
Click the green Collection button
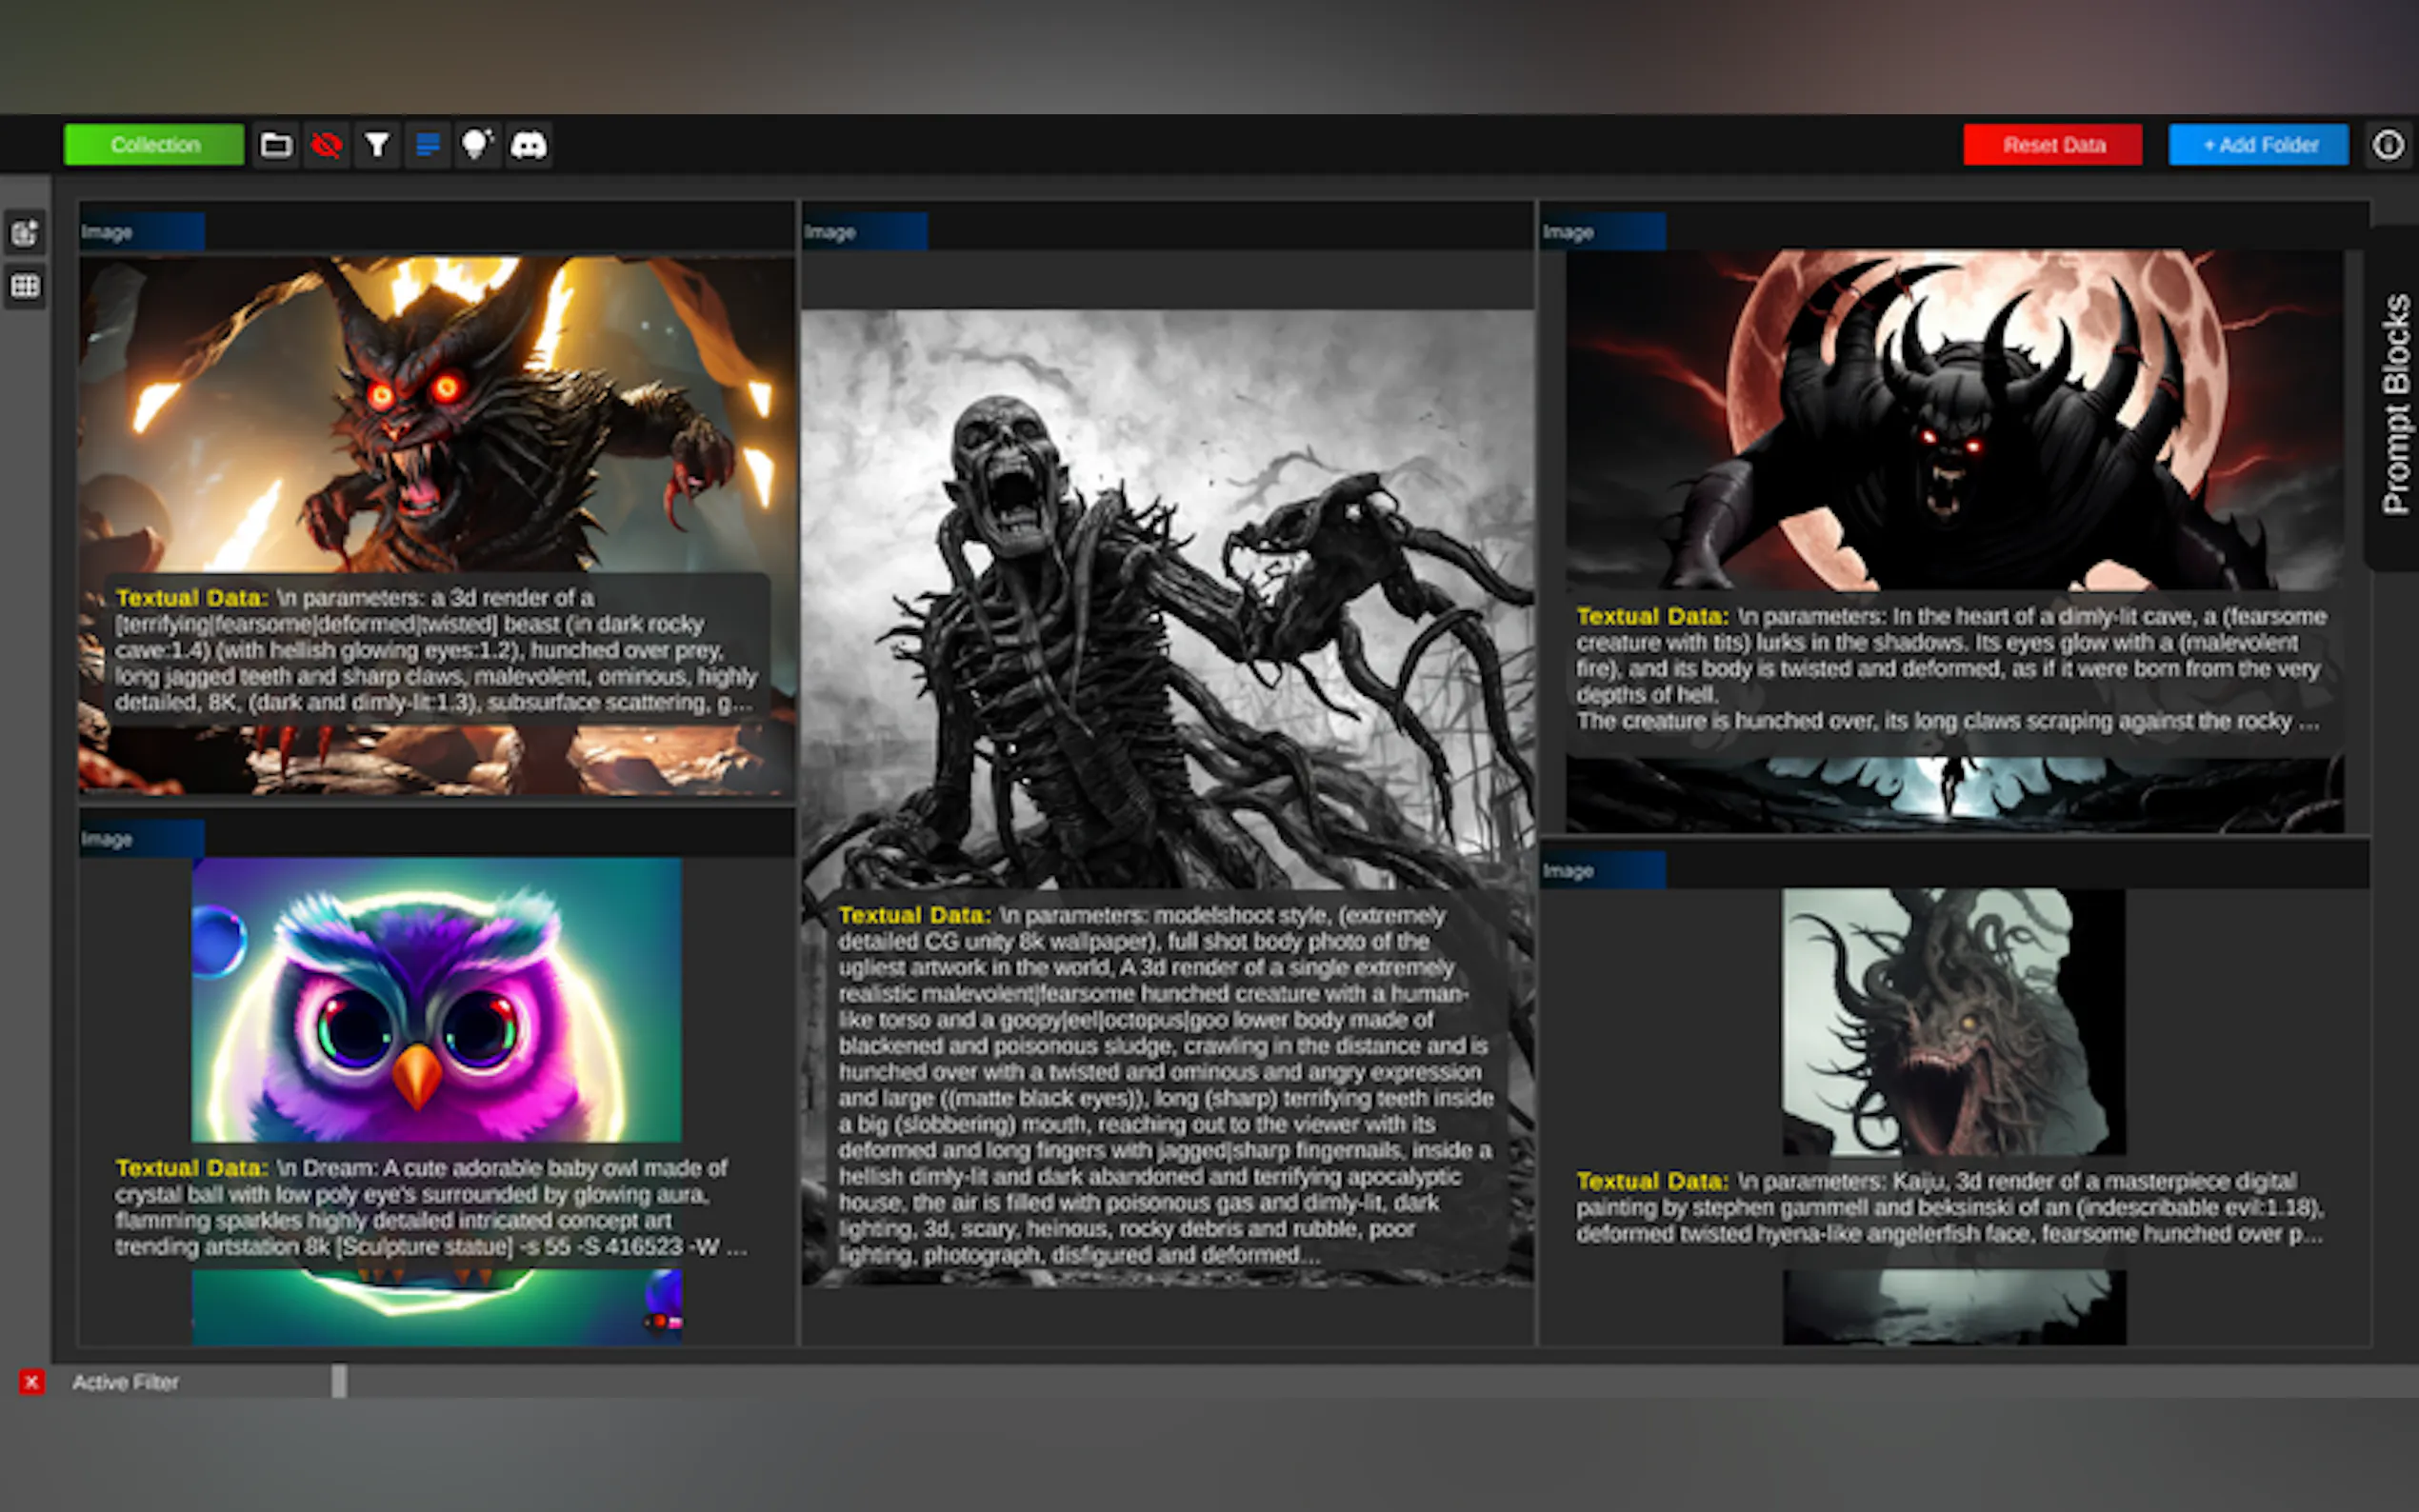[154, 146]
